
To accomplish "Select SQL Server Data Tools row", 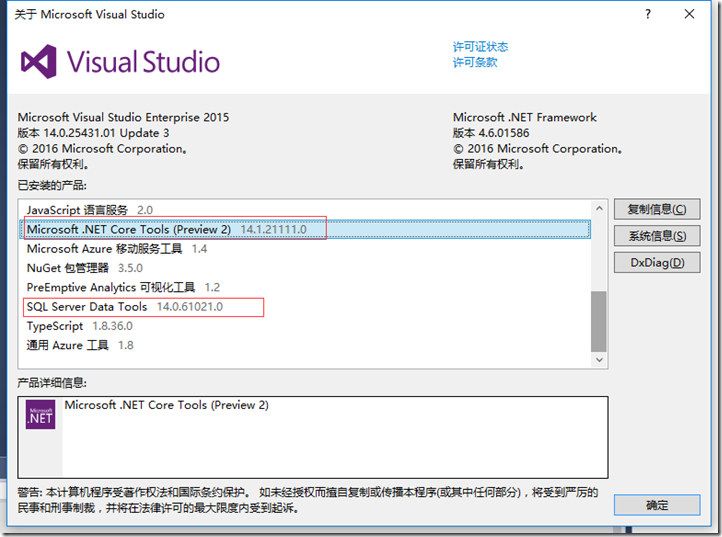I will coord(305,307).
